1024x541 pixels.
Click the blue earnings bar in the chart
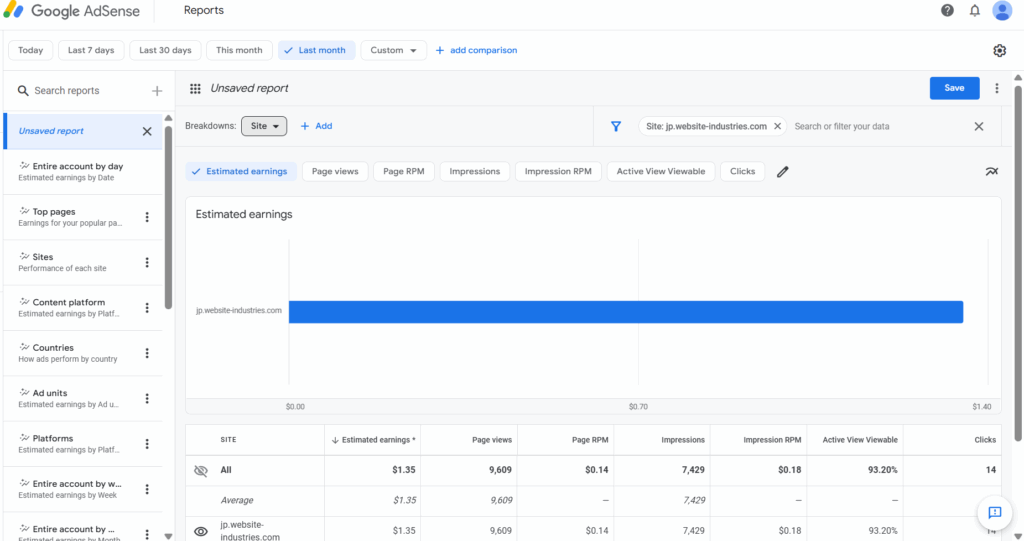point(625,311)
